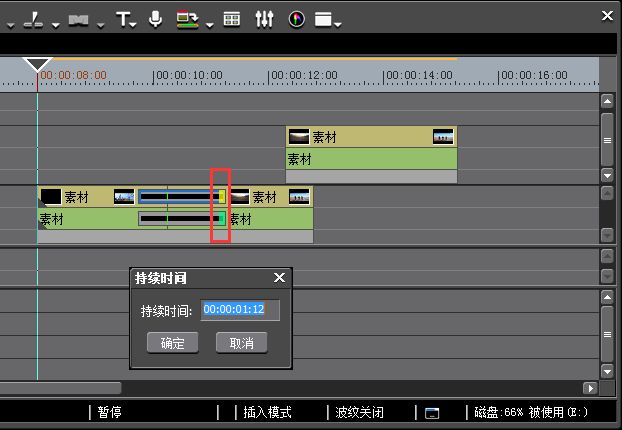622x430 pixels.
Task: Click the duration timecode input field
Action: coord(240,310)
